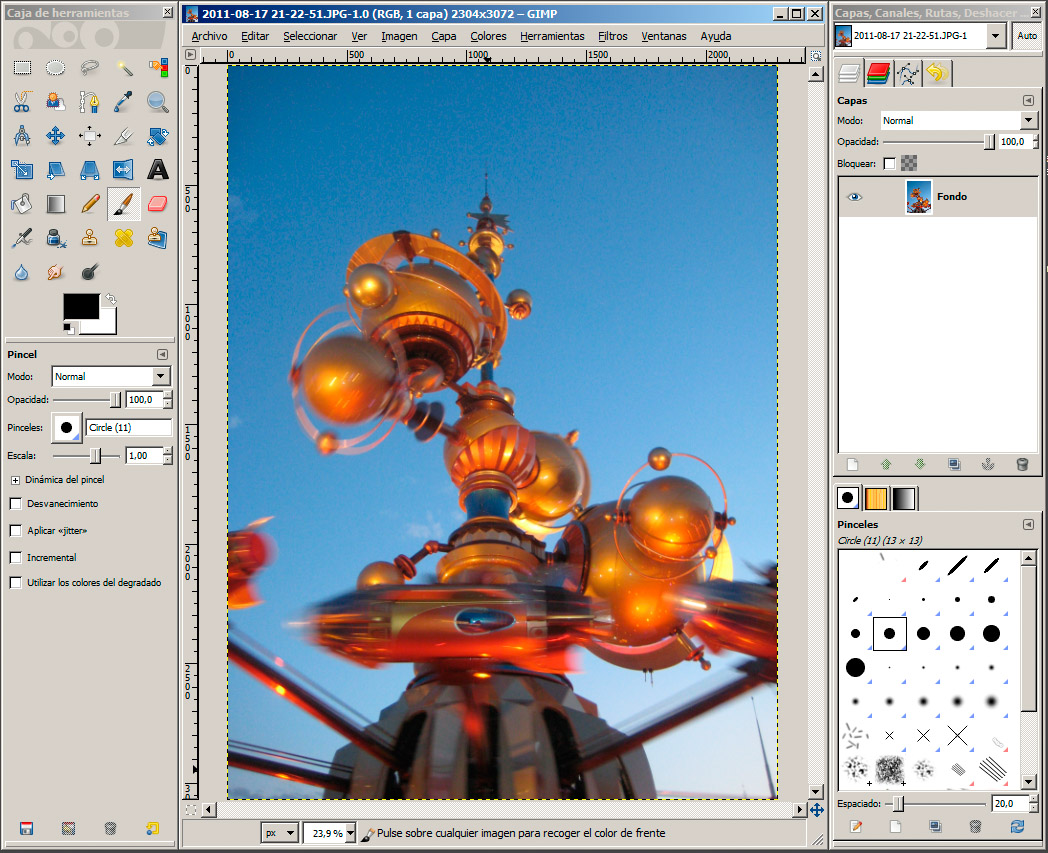Select the Pencil tool
Screen dimensions: 1048x853
coord(90,204)
